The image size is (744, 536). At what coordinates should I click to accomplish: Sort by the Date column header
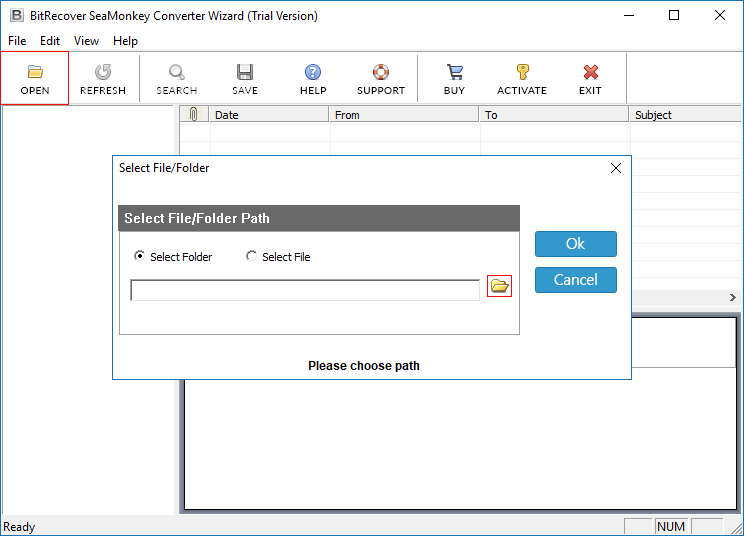(269, 114)
